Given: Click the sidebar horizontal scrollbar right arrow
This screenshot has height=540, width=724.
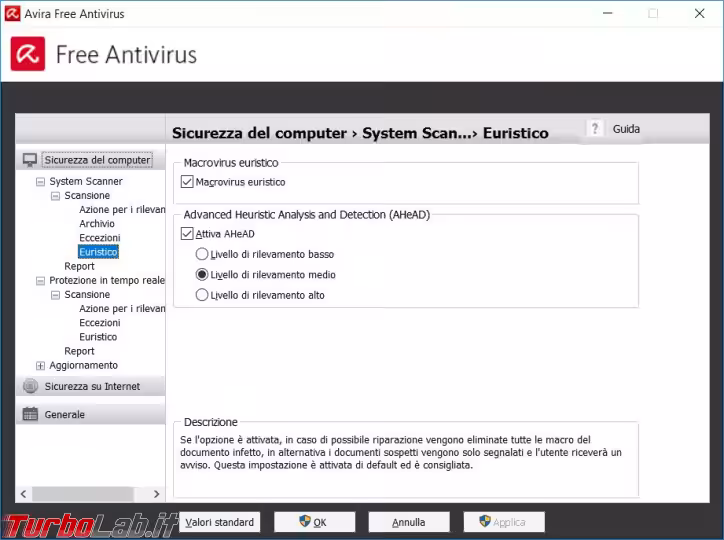Looking at the screenshot, I should tap(156, 494).
